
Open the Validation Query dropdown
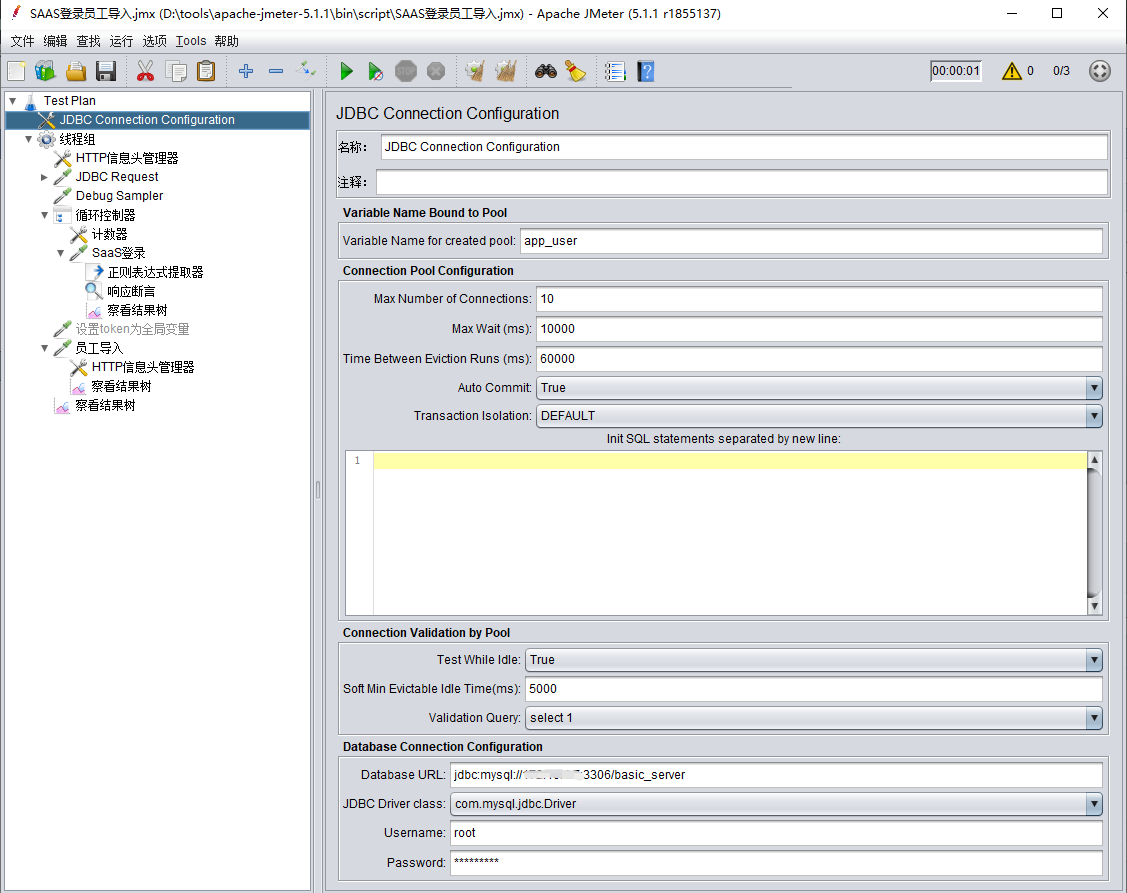coord(814,718)
